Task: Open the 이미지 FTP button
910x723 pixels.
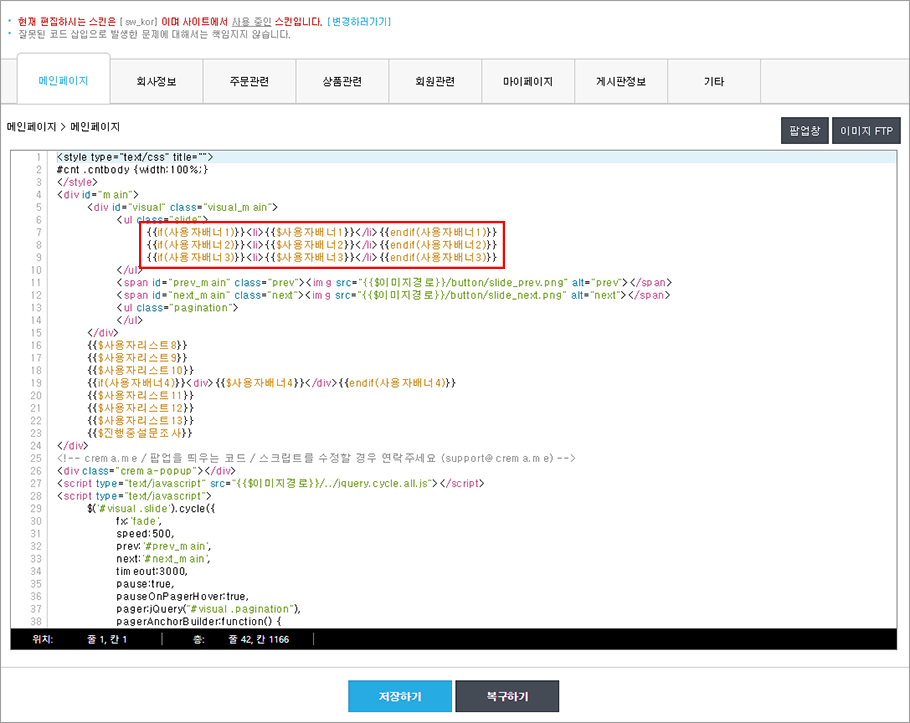Action: (x=866, y=131)
